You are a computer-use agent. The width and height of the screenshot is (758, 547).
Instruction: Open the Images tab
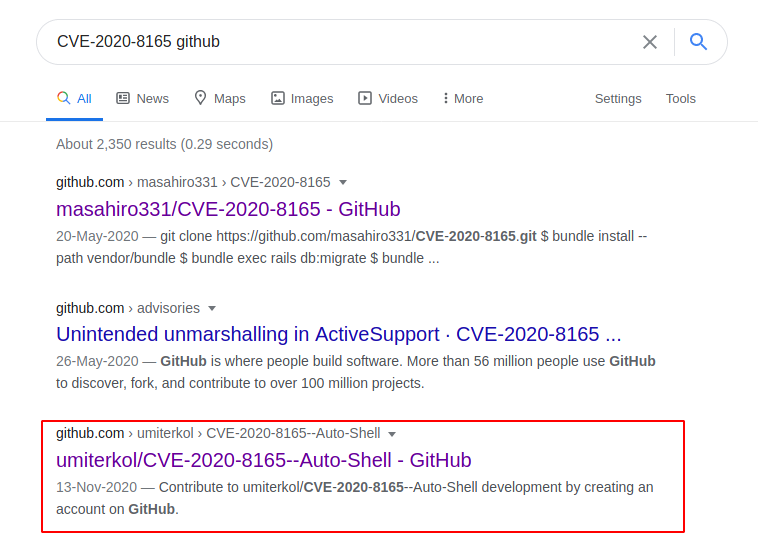pyautogui.click(x=302, y=99)
